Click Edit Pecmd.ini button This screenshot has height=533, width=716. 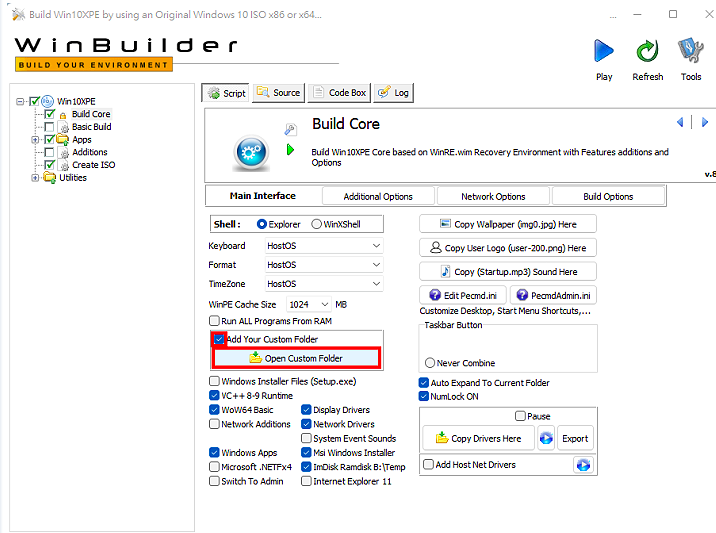(x=463, y=296)
